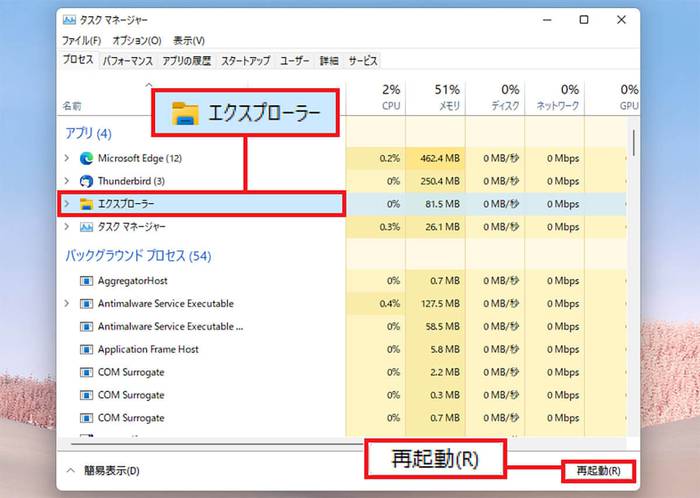
Task: Switch to the パフォーマンス tab
Action: pos(128,61)
